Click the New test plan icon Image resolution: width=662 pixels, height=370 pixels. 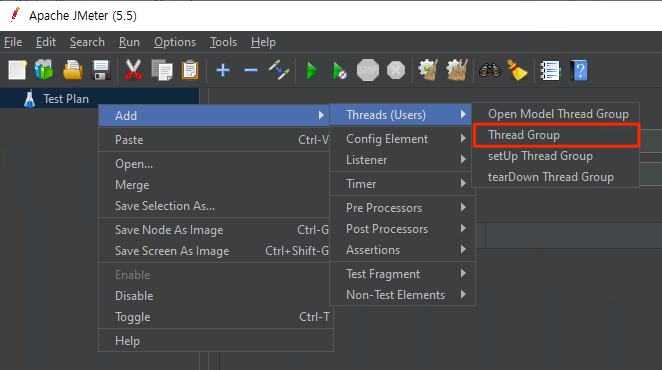17,70
